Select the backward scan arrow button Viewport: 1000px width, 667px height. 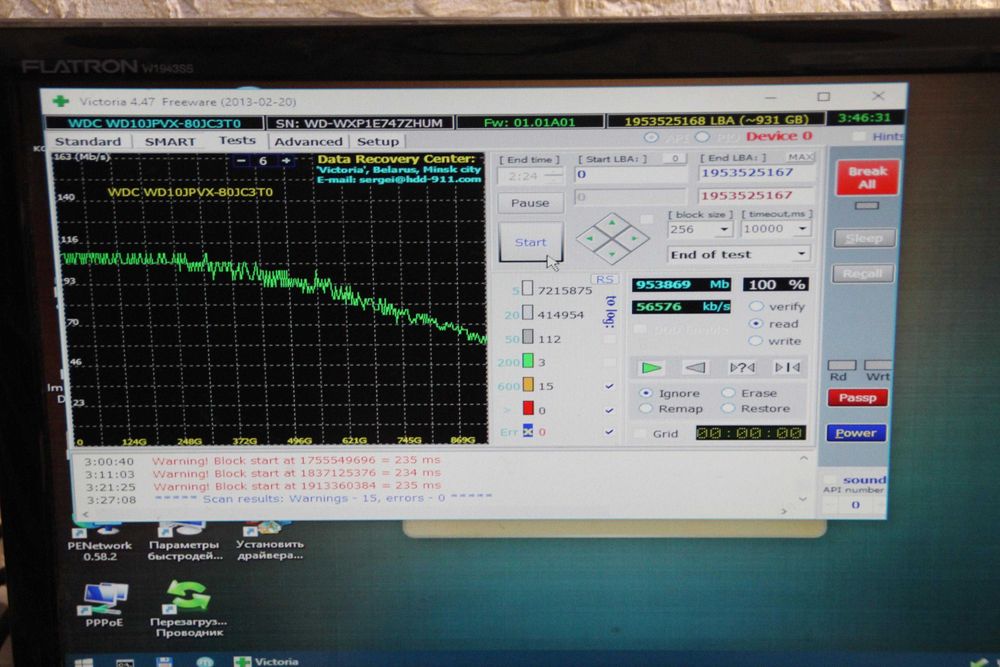point(695,367)
